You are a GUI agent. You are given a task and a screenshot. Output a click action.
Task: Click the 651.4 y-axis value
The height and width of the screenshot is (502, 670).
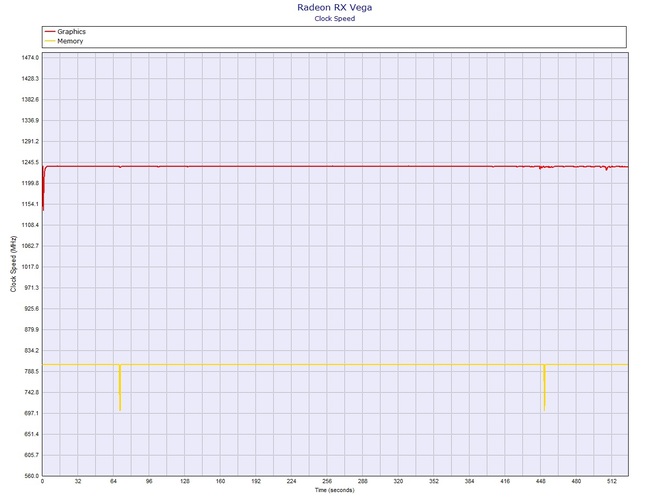click(31, 434)
